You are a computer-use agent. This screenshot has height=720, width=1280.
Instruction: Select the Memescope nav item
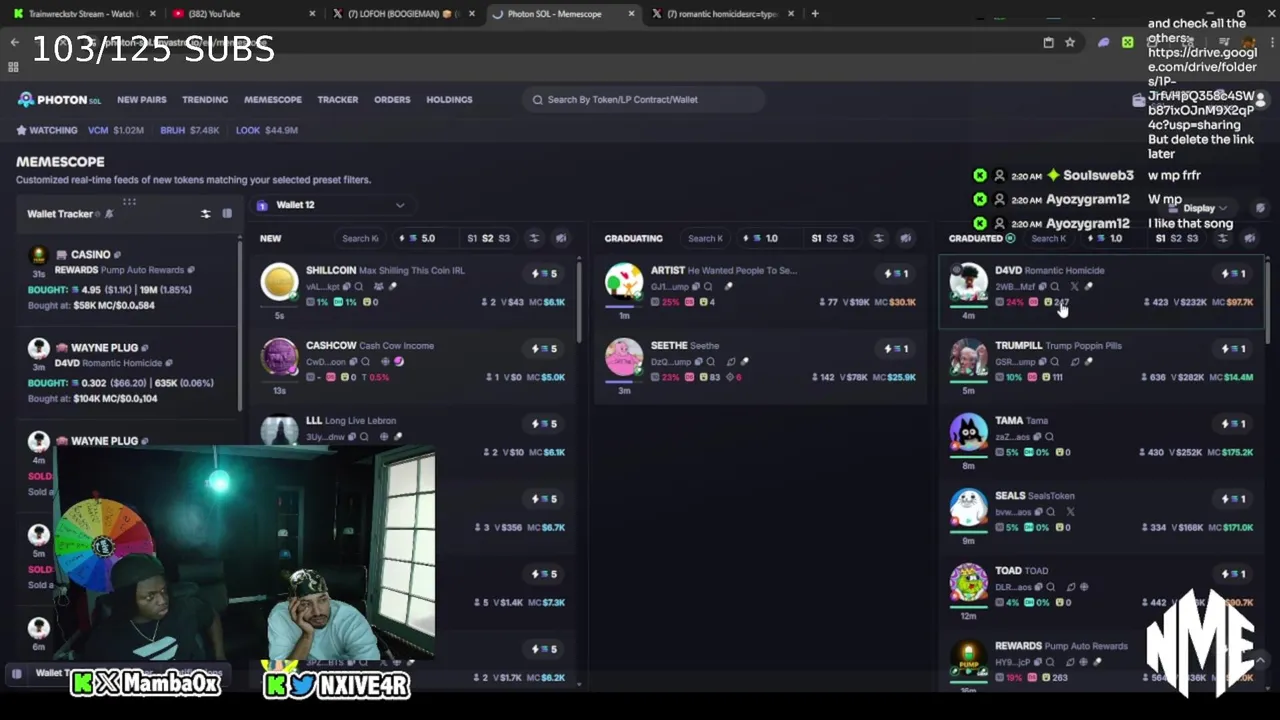click(272, 100)
